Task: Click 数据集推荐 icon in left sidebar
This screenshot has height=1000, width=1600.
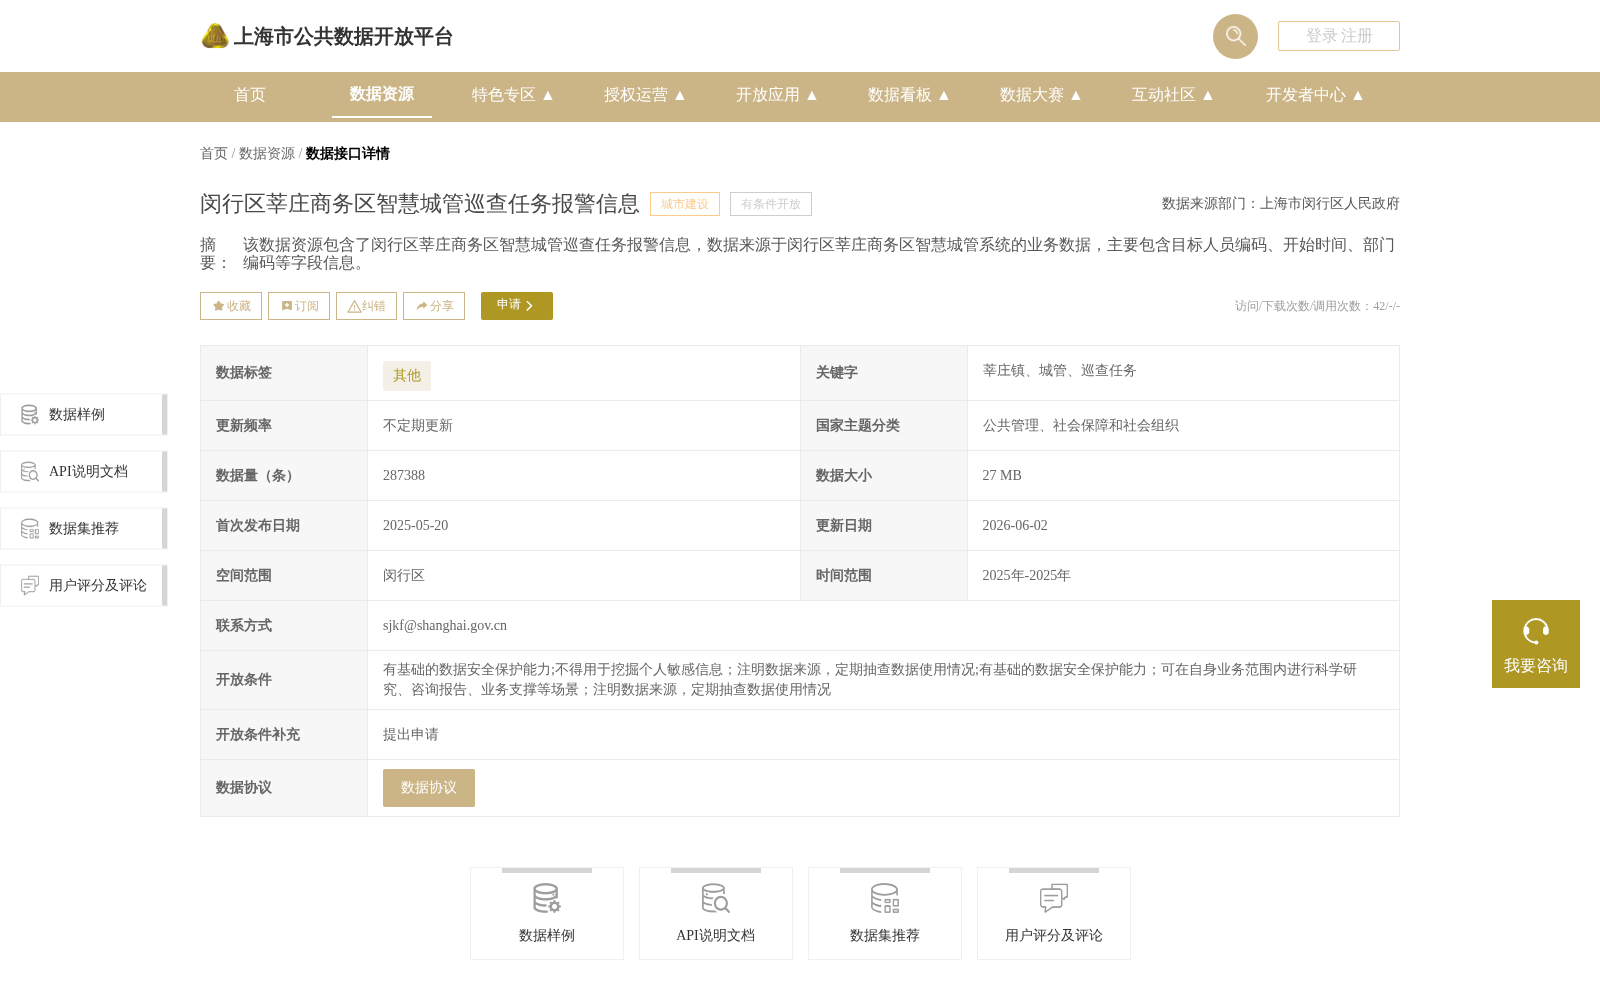Action: click(30, 529)
